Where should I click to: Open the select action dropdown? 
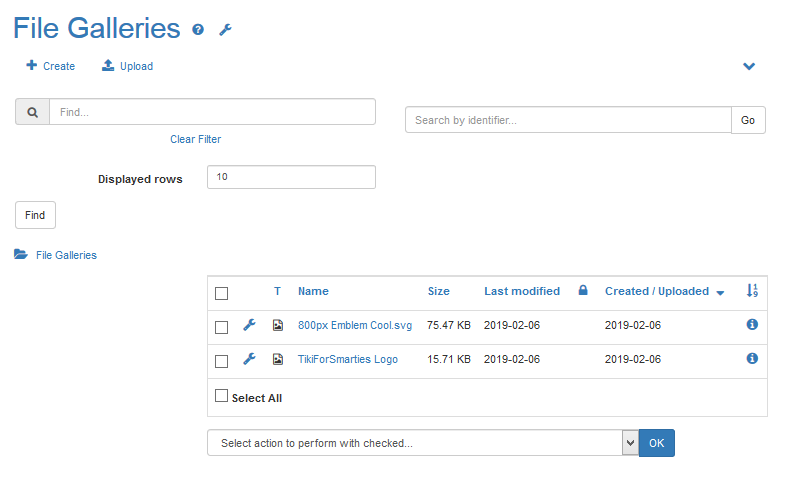[422, 443]
